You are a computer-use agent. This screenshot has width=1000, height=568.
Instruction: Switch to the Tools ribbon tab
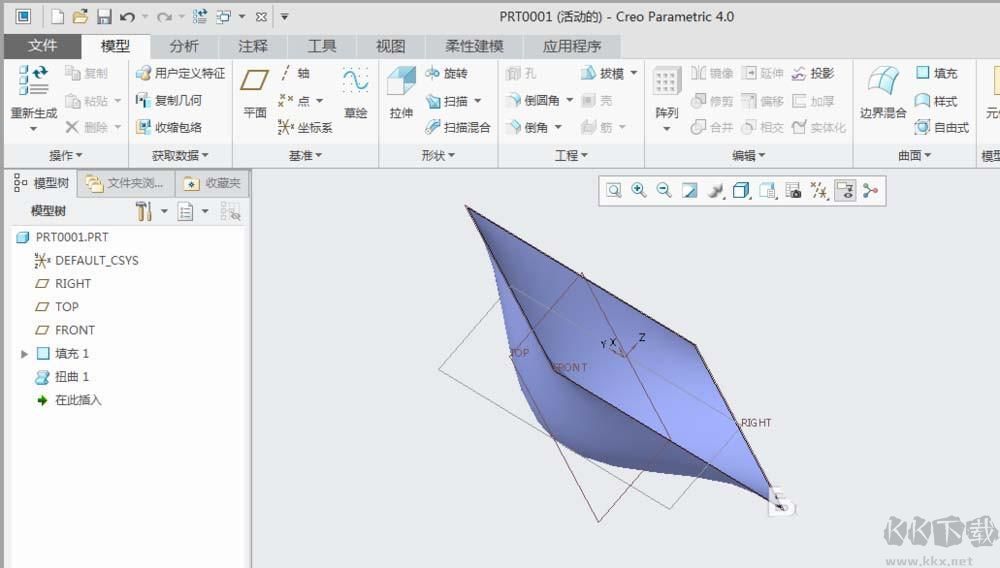coord(321,46)
